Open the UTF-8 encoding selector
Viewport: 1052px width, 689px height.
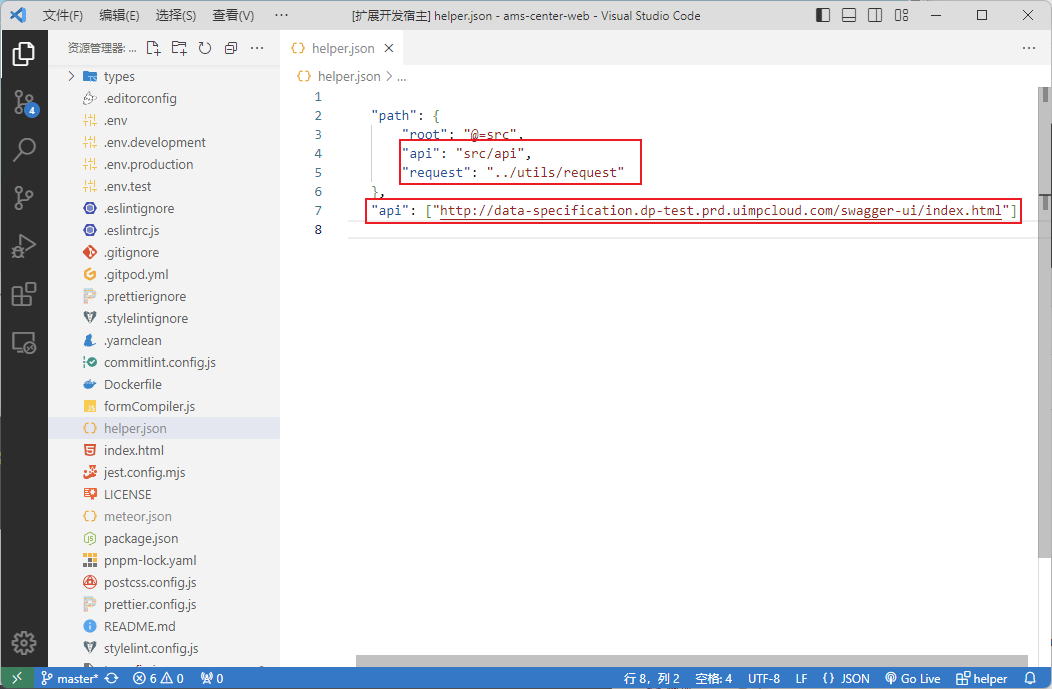coord(764,678)
